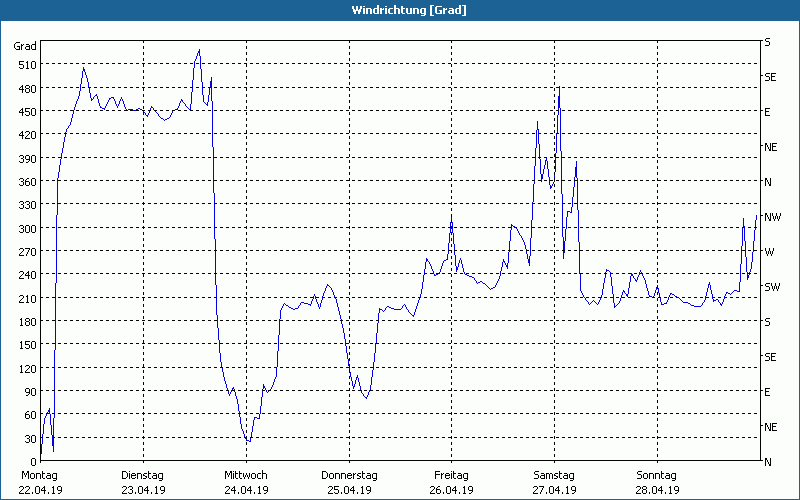This screenshot has width=800, height=500.
Task: Select the N compass label beside the 360 gridline
Action: click(x=768, y=182)
